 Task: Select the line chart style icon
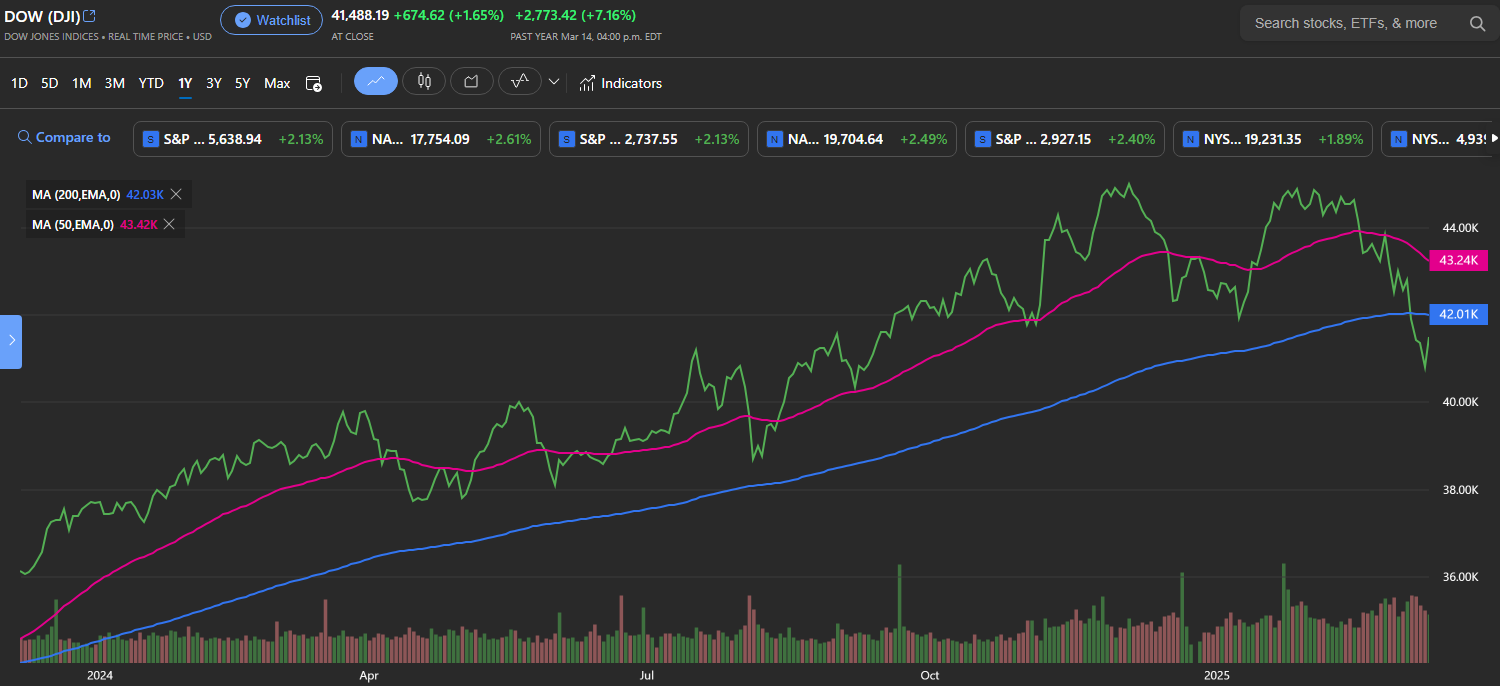(x=375, y=81)
